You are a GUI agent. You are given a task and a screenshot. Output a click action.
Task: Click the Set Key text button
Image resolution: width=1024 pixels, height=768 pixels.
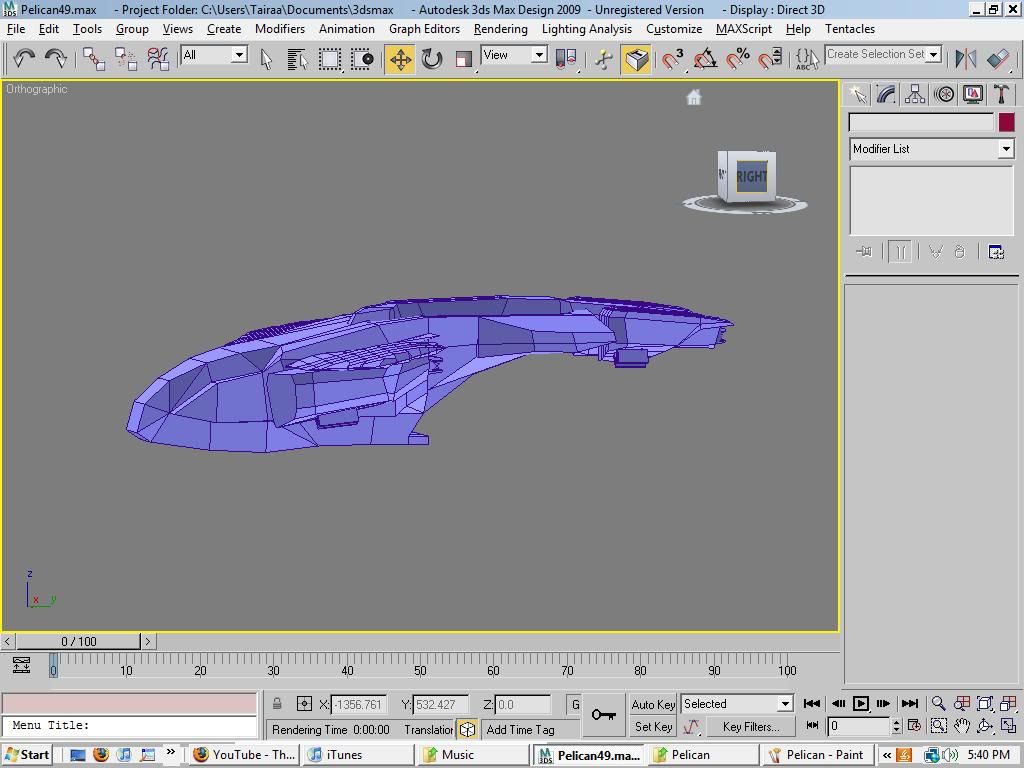[x=653, y=726]
